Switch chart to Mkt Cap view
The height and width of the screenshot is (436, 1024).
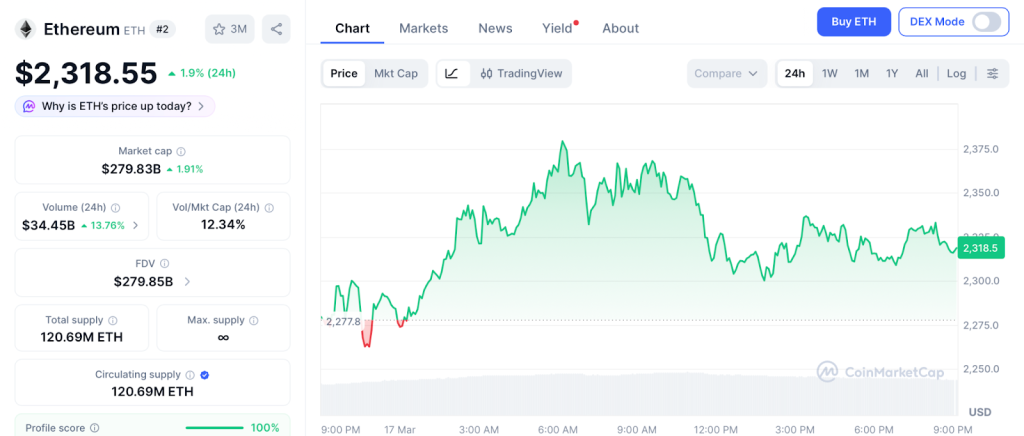396,73
